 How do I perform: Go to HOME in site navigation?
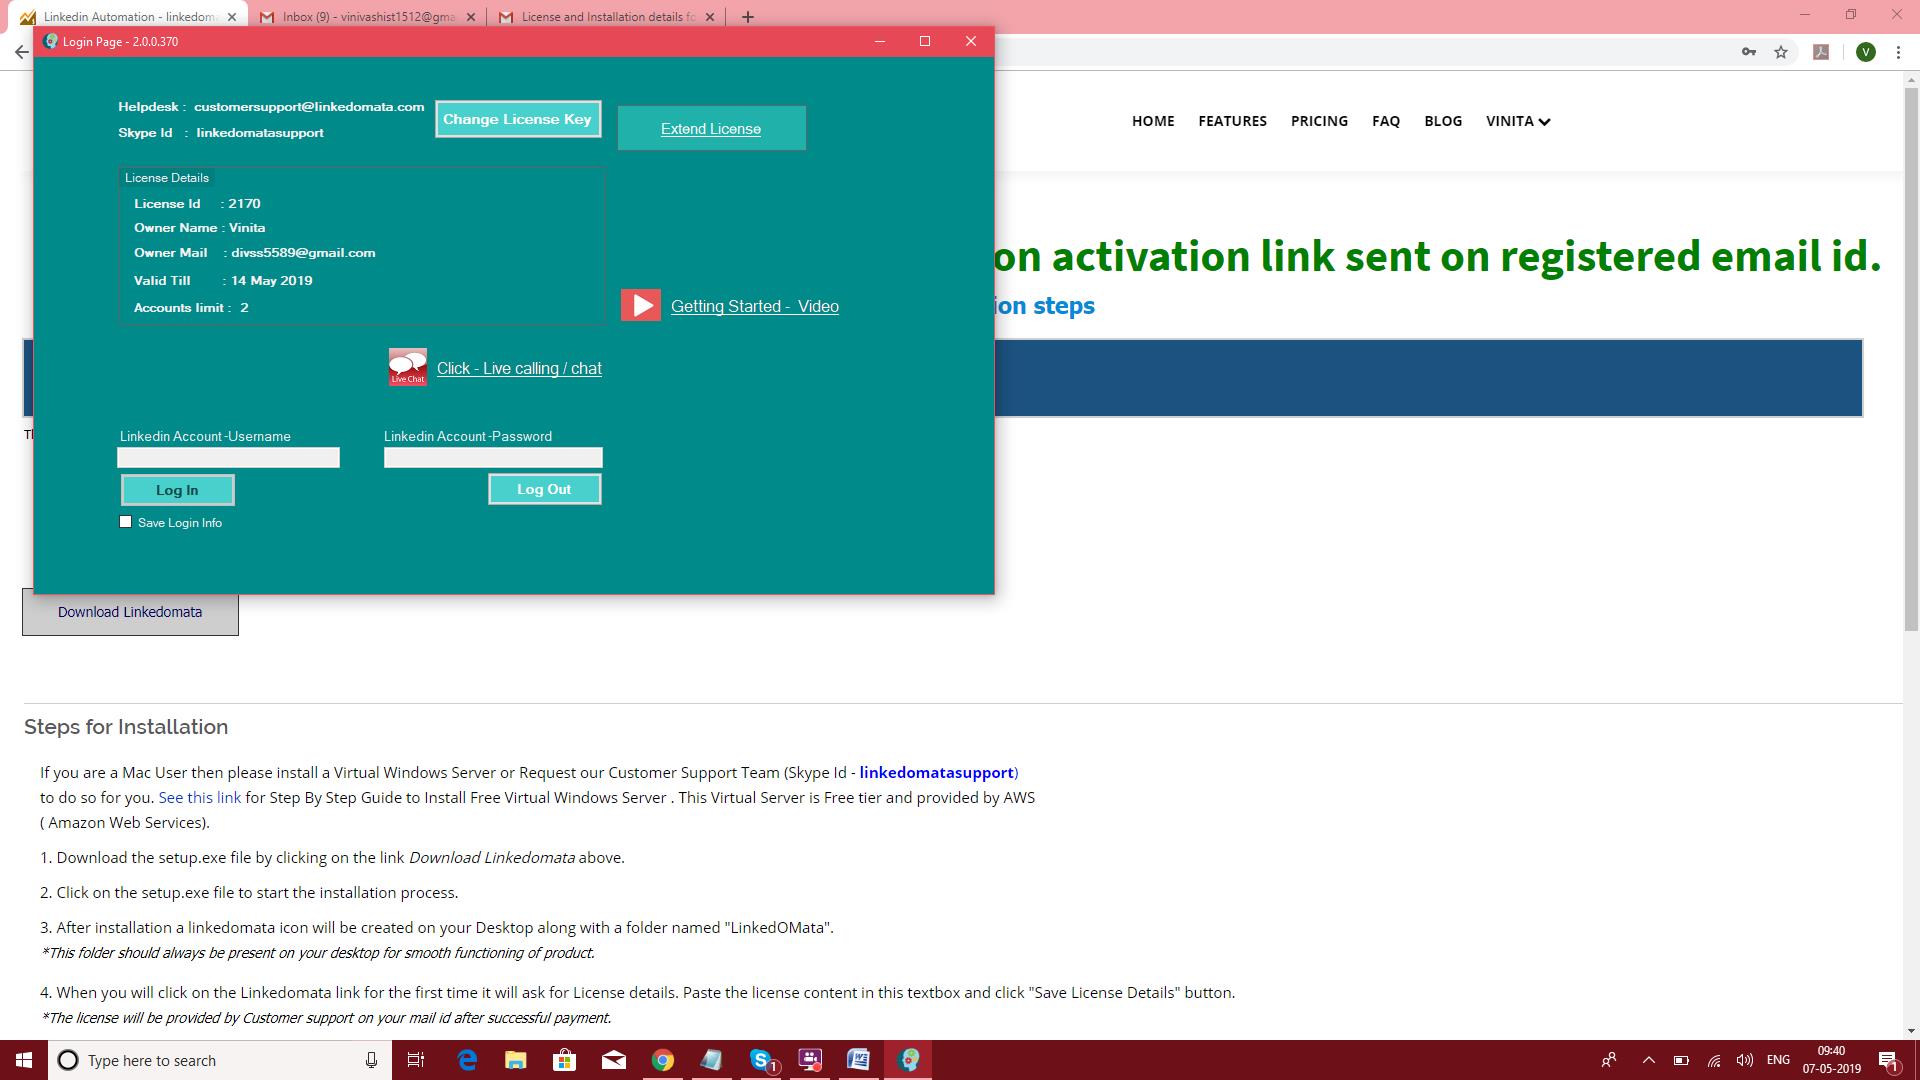pos(1153,121)
